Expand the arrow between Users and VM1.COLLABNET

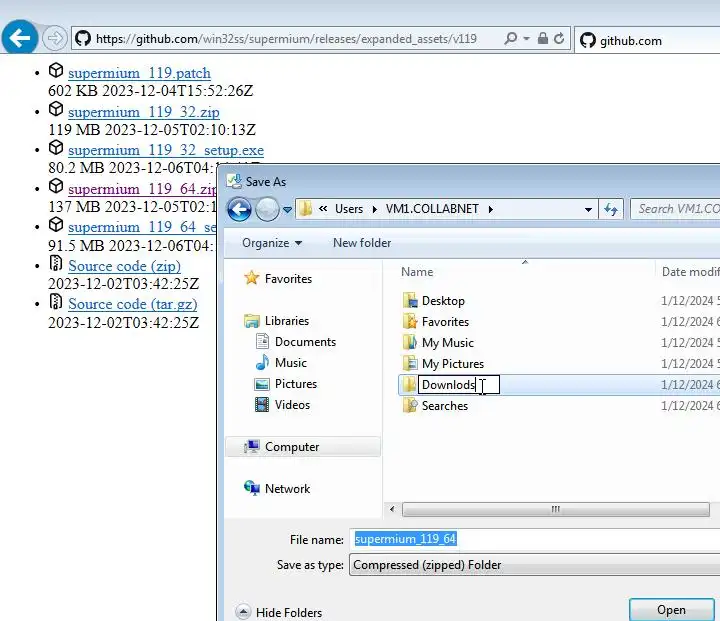374,209
